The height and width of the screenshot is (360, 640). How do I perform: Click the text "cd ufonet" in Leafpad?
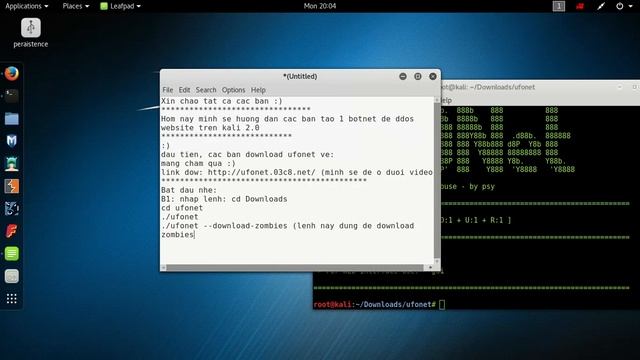[x=182, y=208]
